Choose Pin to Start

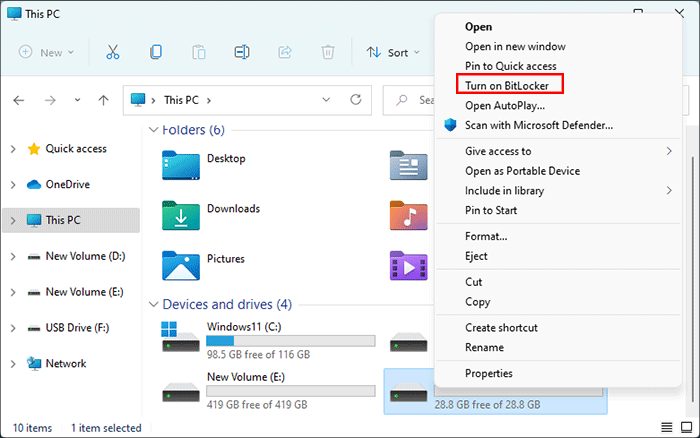pyautogui.click(x=491, y=210)
